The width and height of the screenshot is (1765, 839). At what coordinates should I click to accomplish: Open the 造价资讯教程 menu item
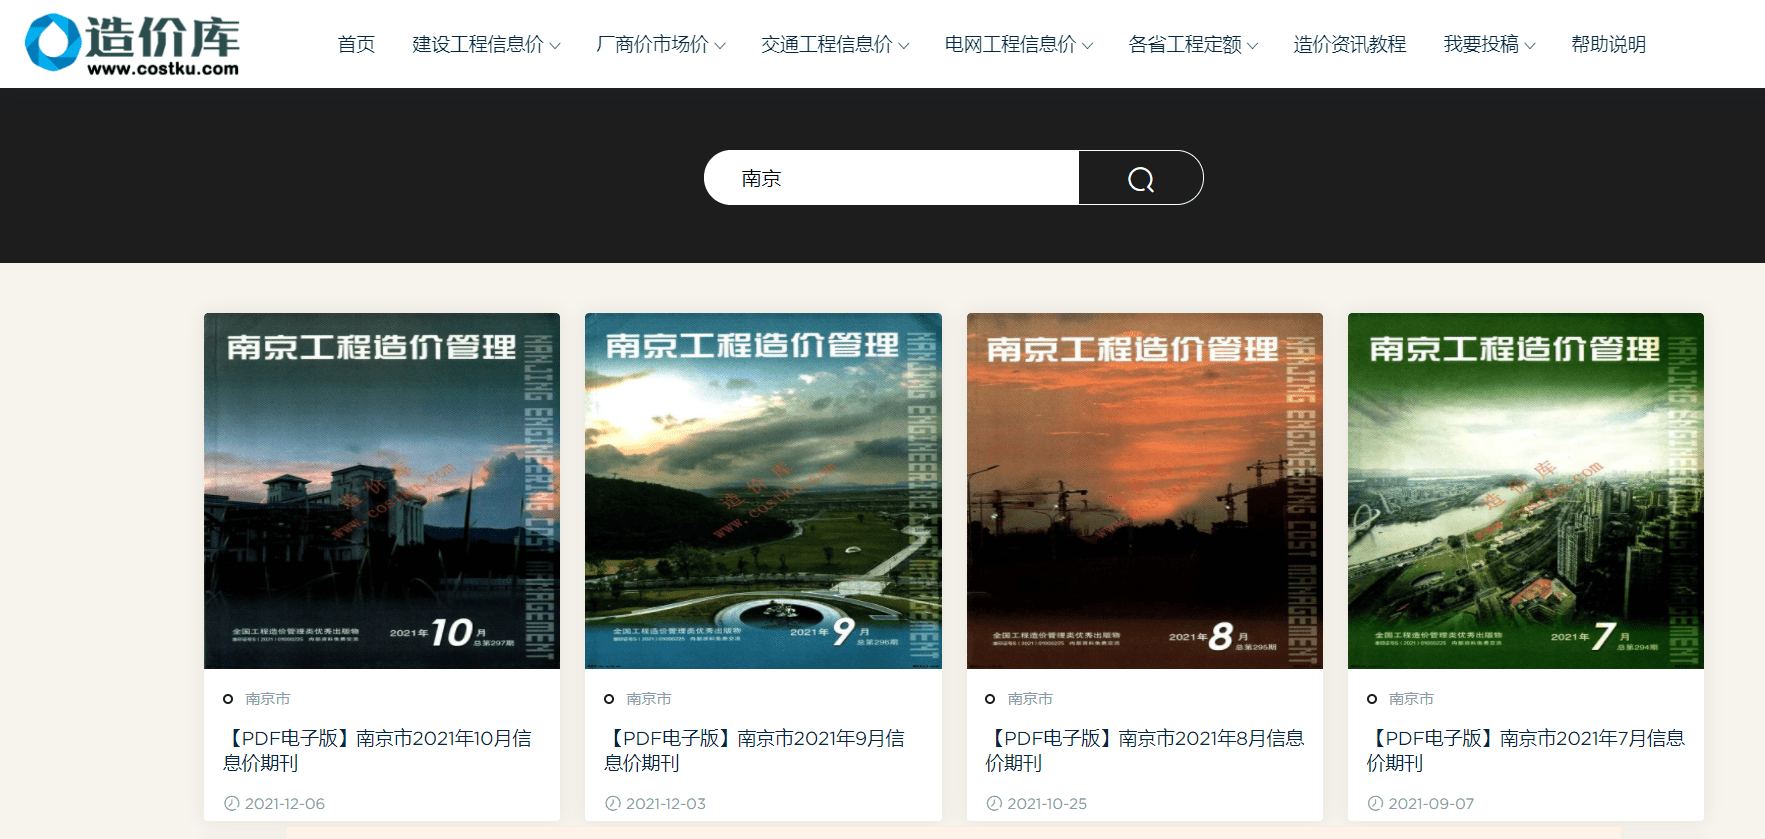pyautogui.click(x=1350, y=44)
